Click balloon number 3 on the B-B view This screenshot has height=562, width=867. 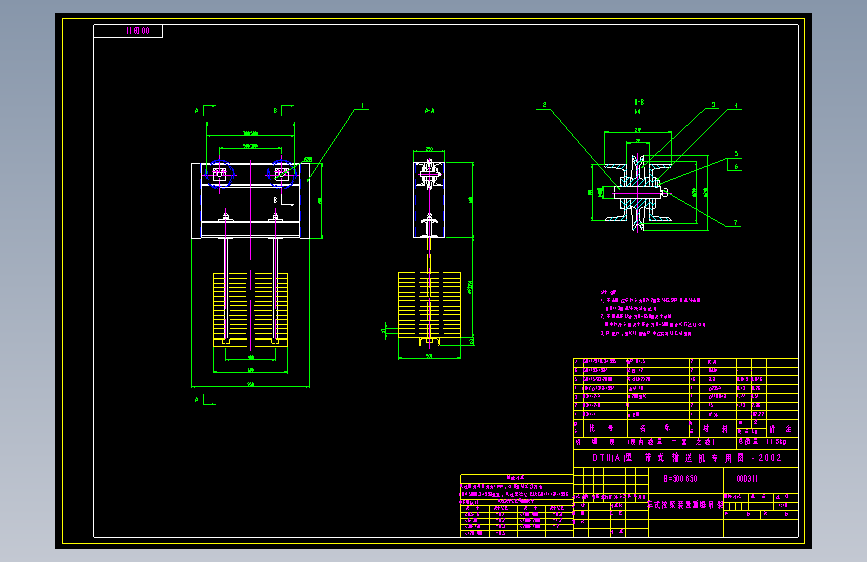pos(713,104)
